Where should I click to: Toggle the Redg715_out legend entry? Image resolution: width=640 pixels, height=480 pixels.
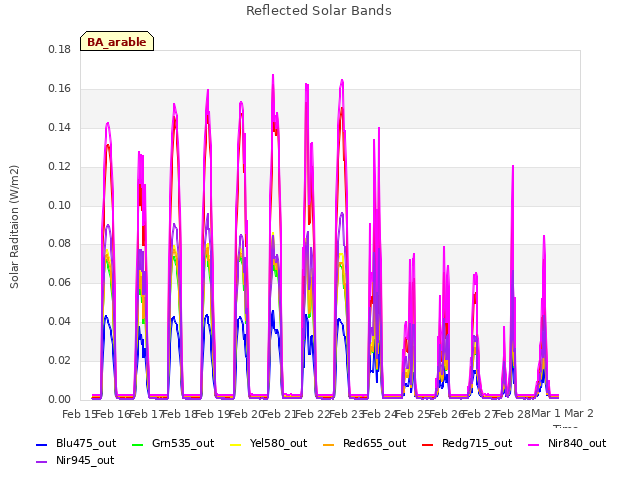tap(467, 443)
